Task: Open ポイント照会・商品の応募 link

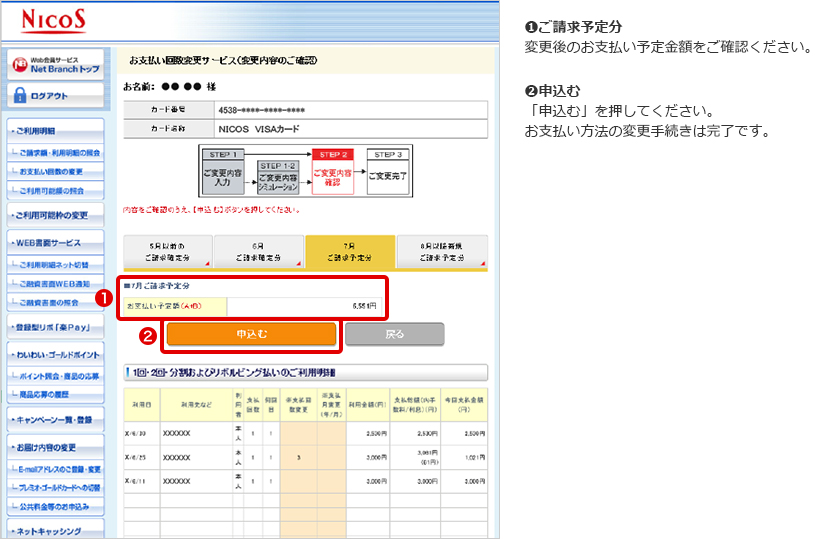Action: click(x=60, y=376)
